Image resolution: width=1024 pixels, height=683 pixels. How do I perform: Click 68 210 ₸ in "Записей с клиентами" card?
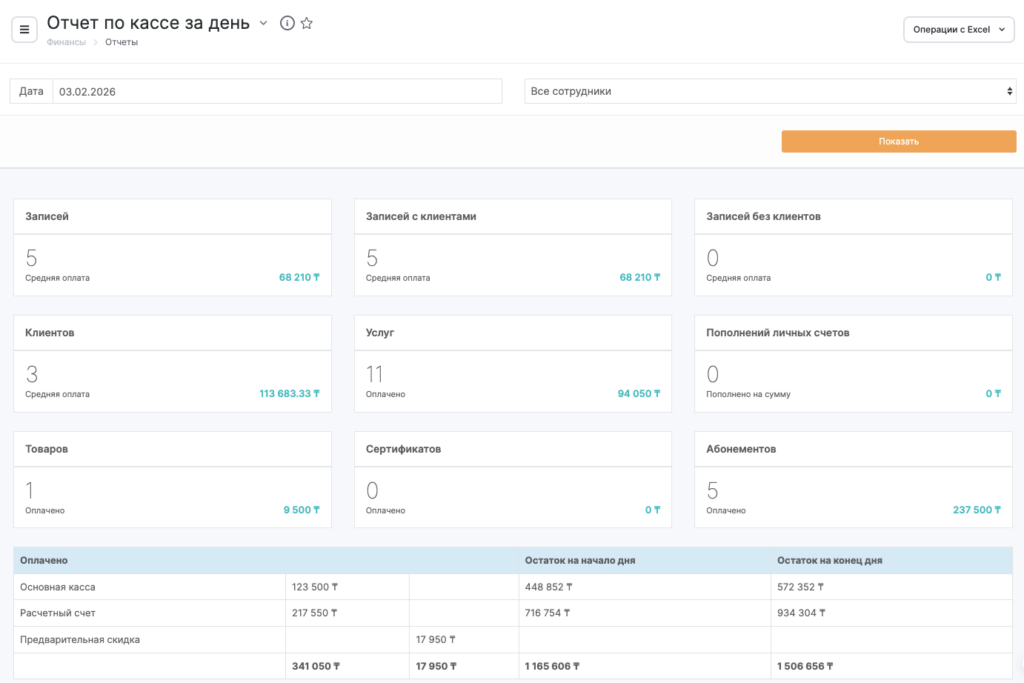tap(639, 278)
